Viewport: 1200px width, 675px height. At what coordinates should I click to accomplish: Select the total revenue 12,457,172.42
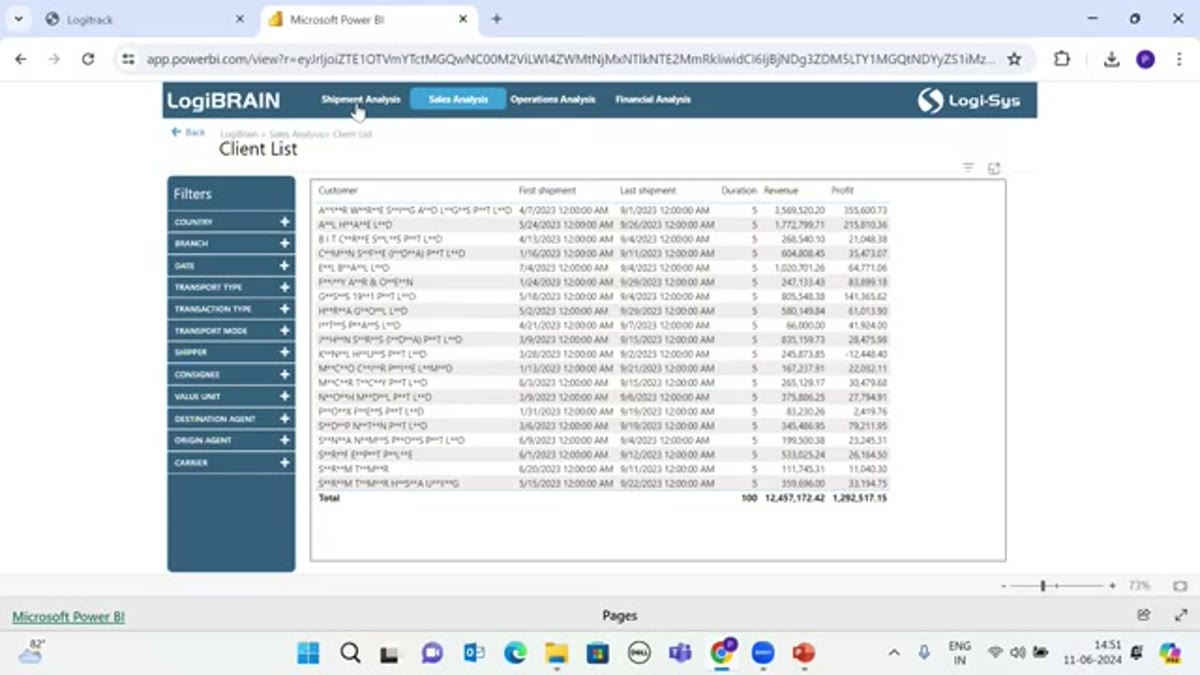(x=795, y=497)
